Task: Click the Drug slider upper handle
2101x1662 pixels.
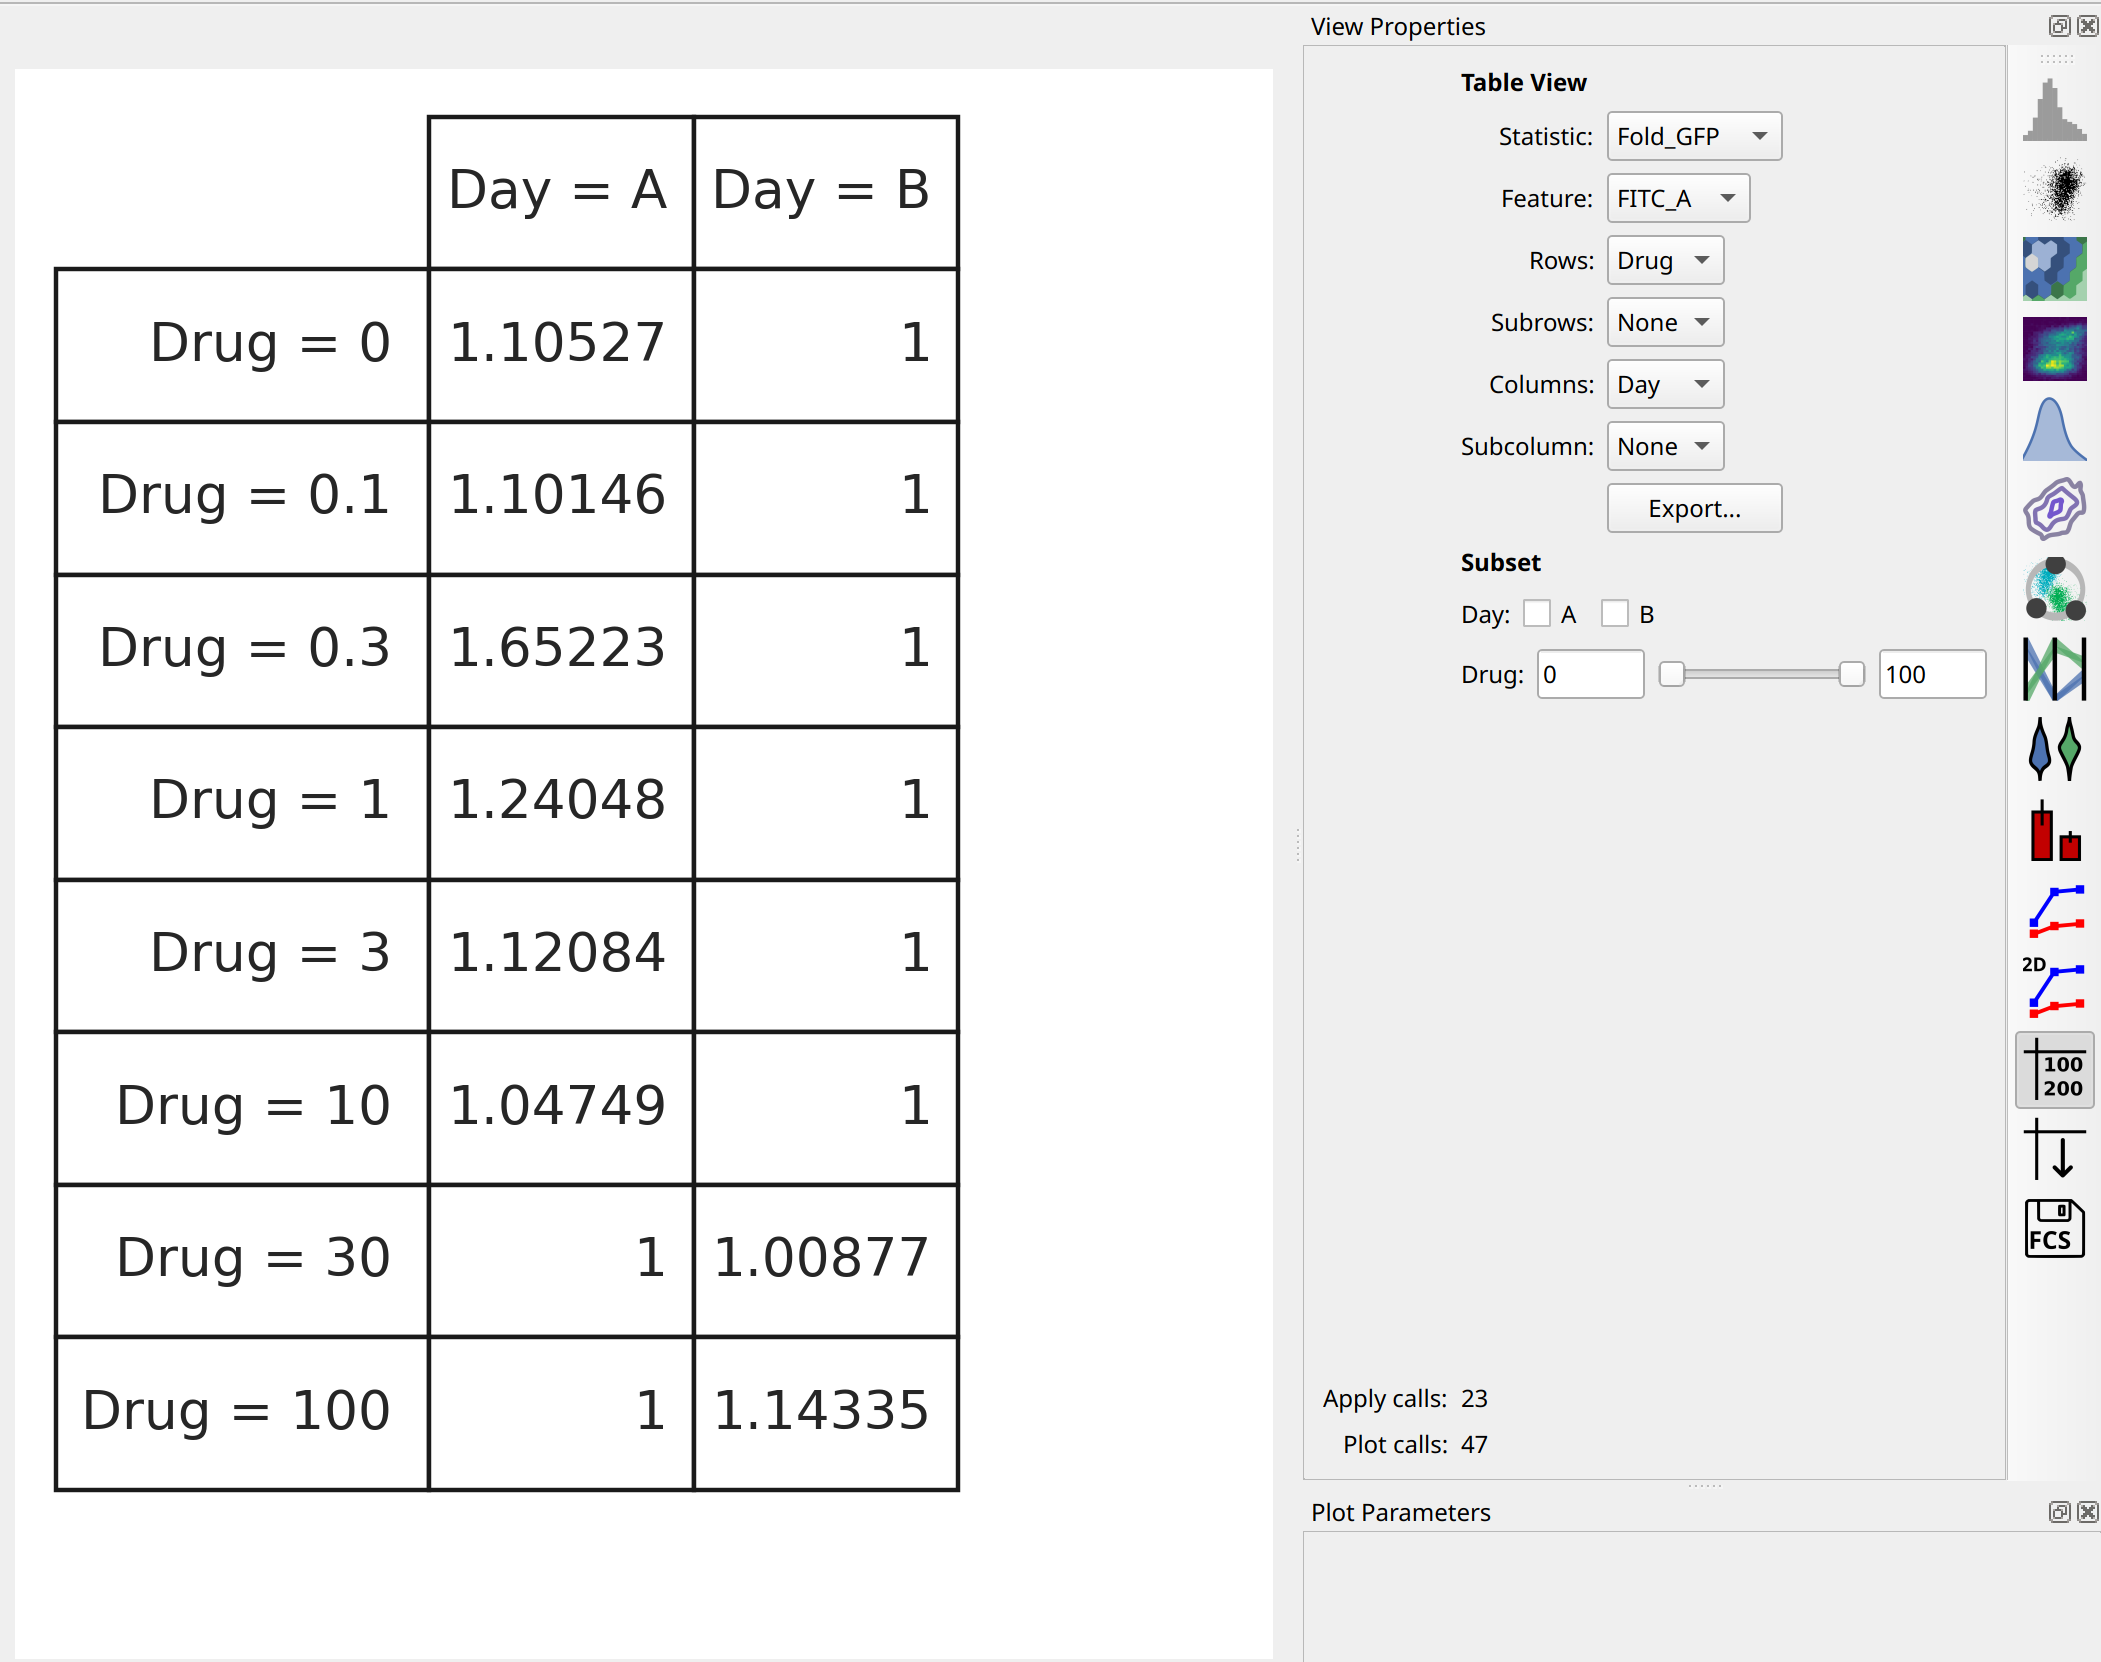Action: click(1852, 674)
